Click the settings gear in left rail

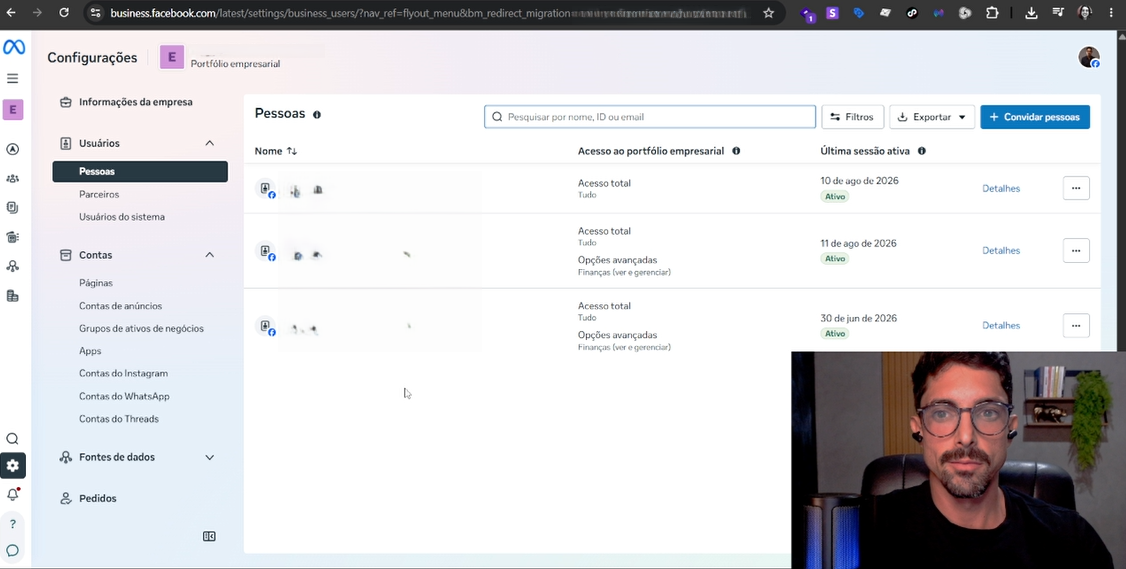click(13, 466)
